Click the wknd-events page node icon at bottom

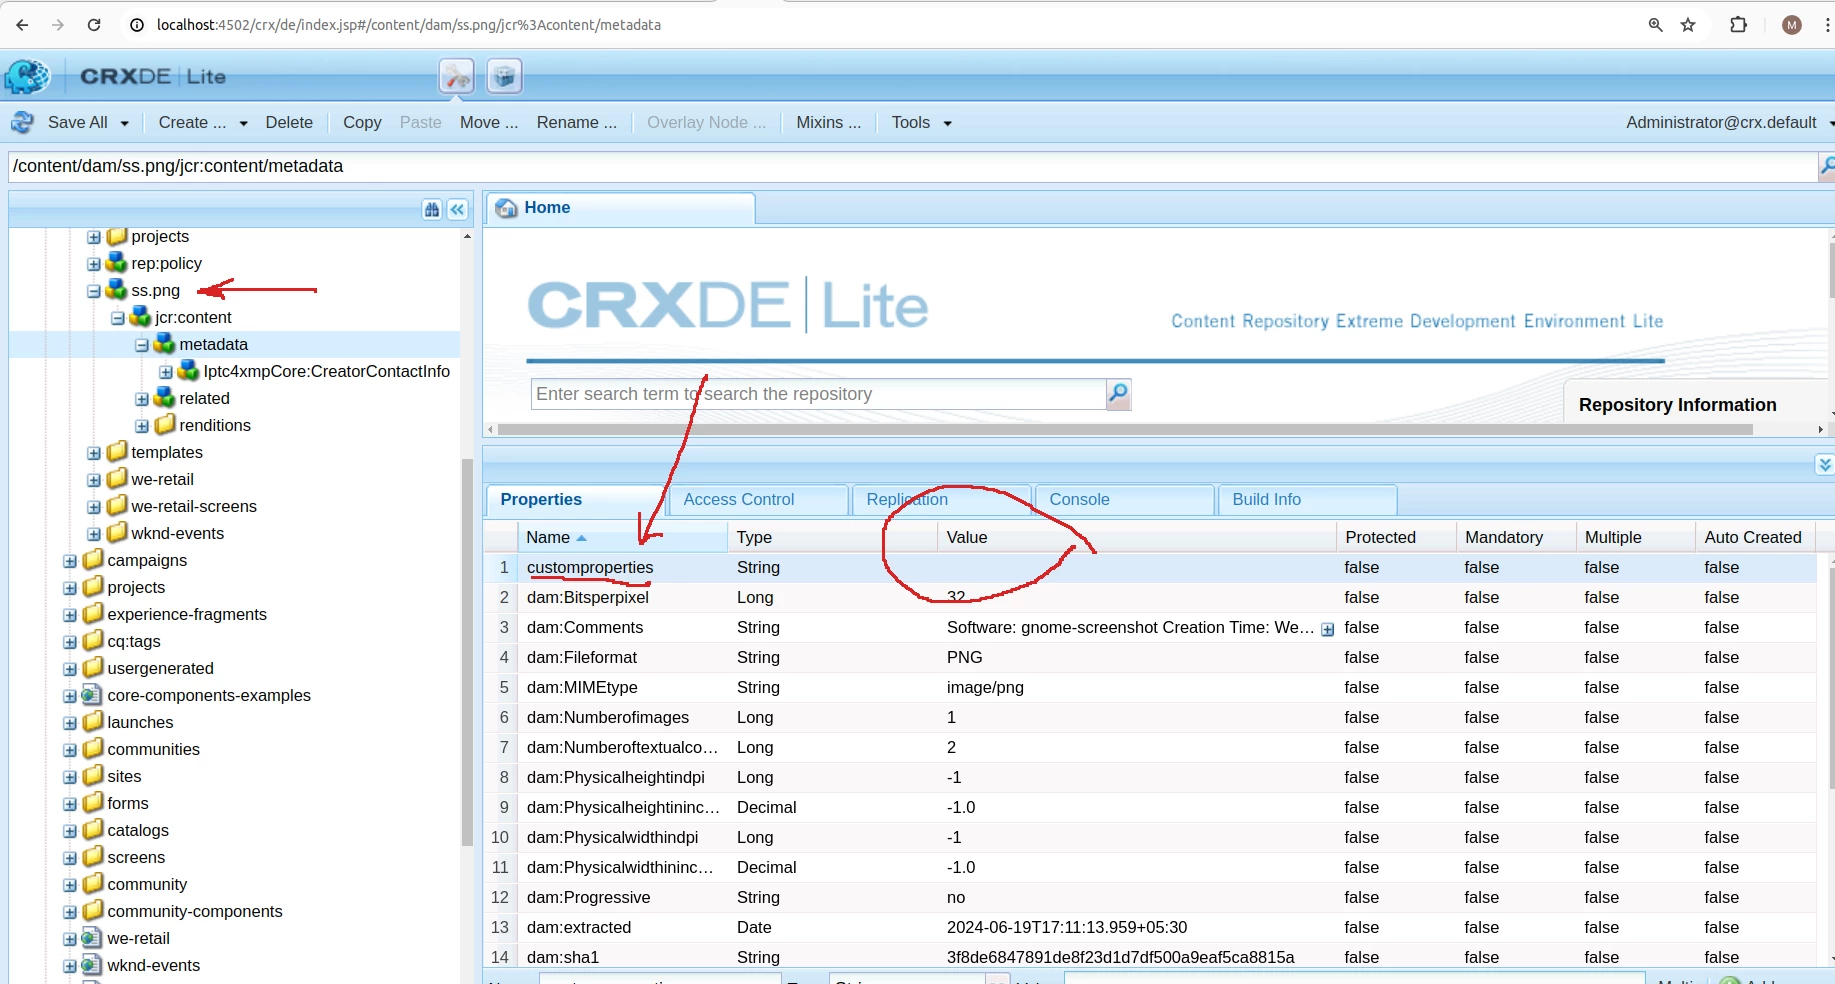(92, 965)
